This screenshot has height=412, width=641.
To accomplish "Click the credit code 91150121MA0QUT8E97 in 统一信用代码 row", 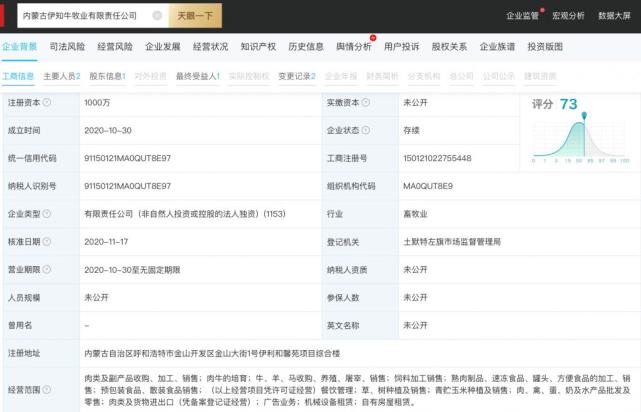I will tap(128, 158).
